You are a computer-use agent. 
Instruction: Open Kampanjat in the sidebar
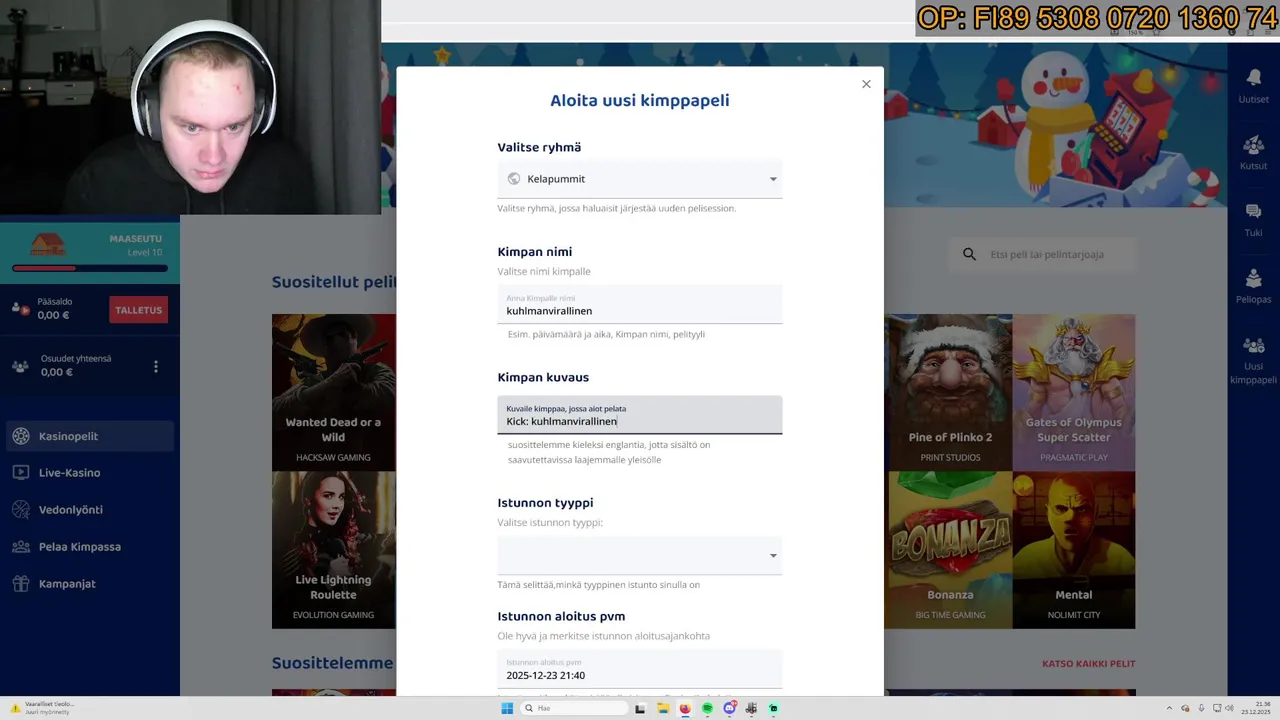coord(90,584)
